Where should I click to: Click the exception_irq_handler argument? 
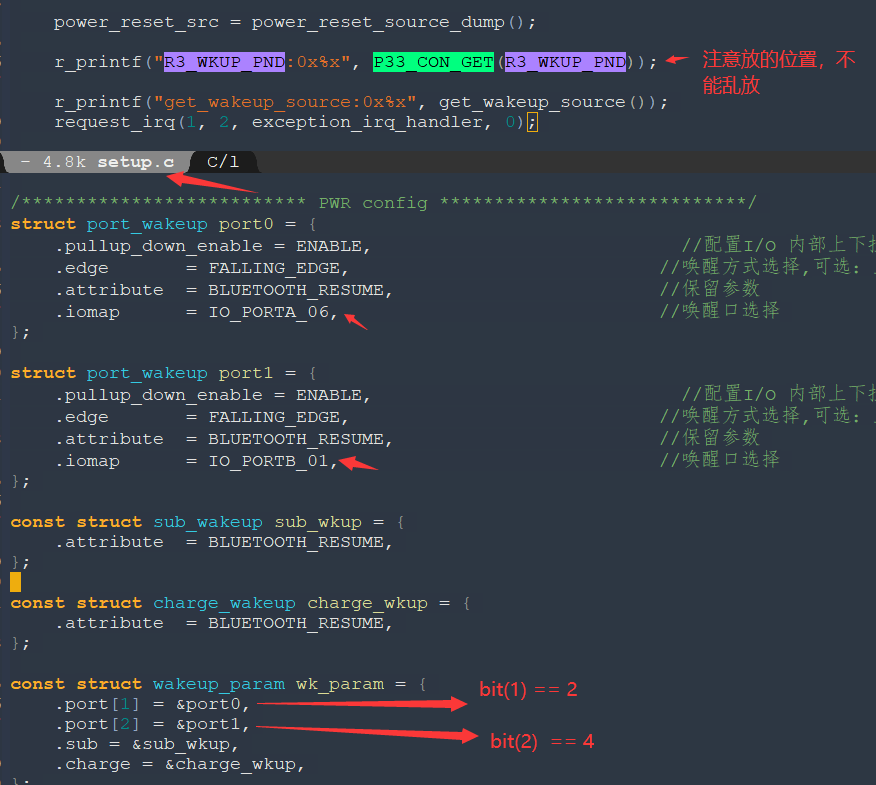[x=368, y=122]
